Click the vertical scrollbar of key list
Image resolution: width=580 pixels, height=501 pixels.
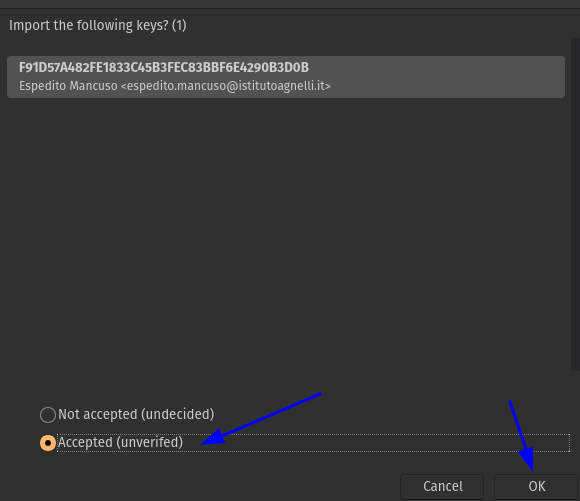[575, 204]
